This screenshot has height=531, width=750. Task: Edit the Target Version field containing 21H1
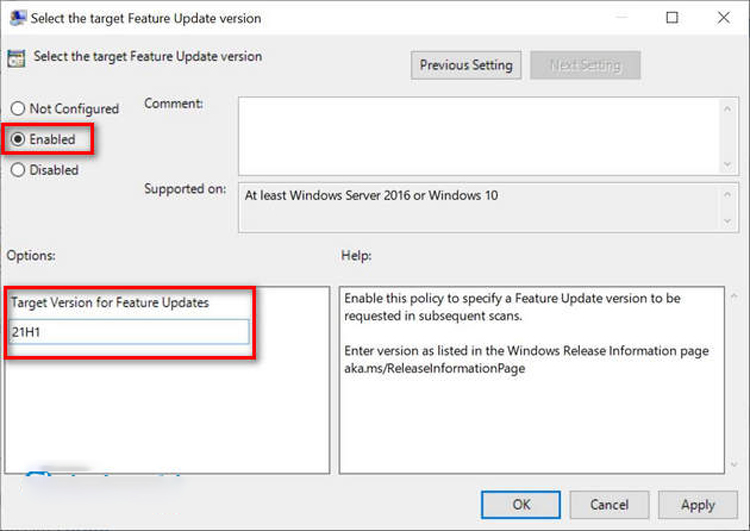[129, 332]
